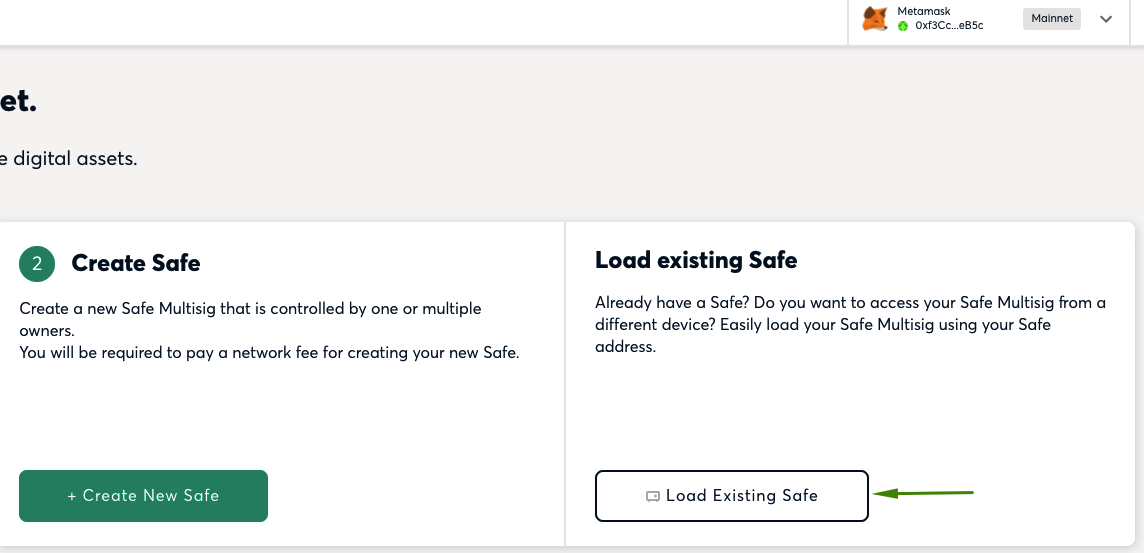Click the Load existing Safe heading

coord(696,260)
